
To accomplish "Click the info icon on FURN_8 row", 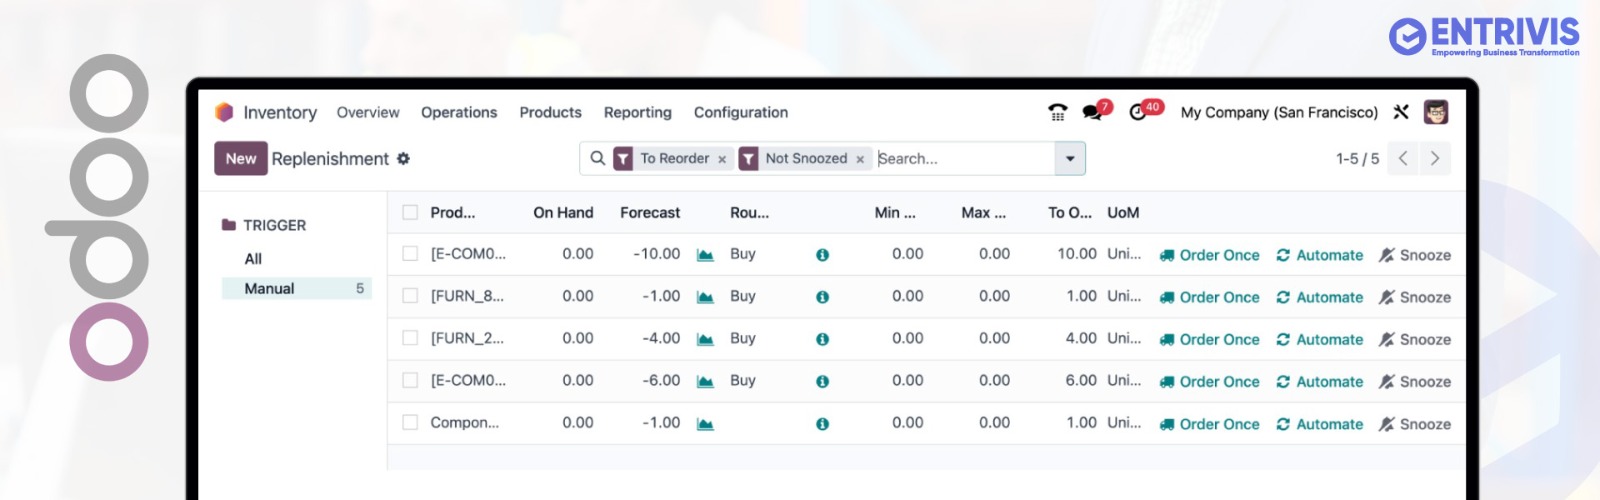I will pos(822,297).
